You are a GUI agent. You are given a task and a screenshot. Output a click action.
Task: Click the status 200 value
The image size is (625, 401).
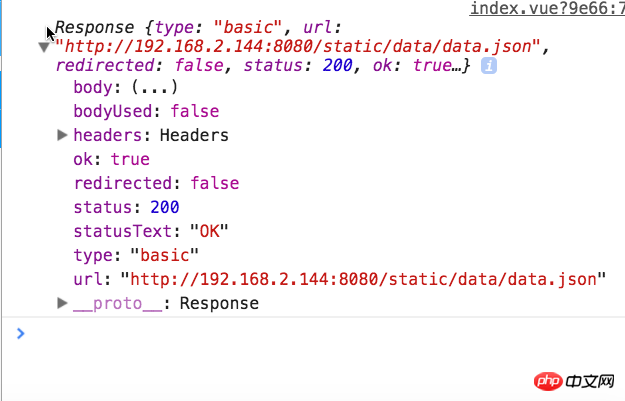tap(164, 207)
